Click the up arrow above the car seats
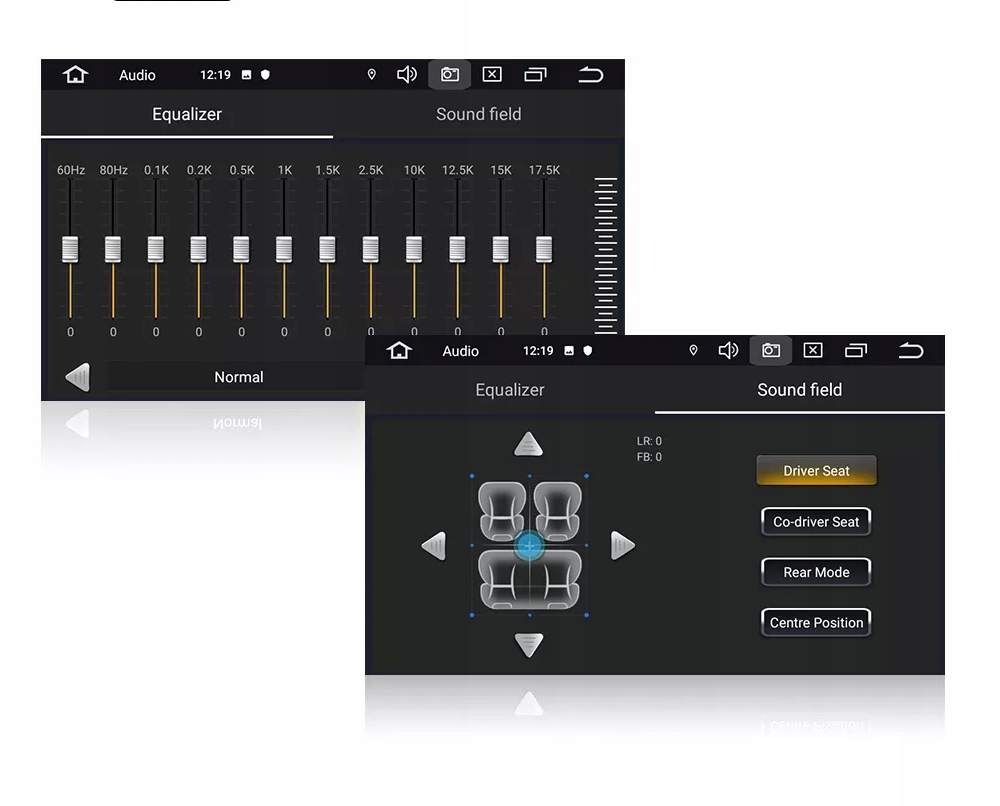The height and width of the screenshot is (806, 1000). (529, 444)
